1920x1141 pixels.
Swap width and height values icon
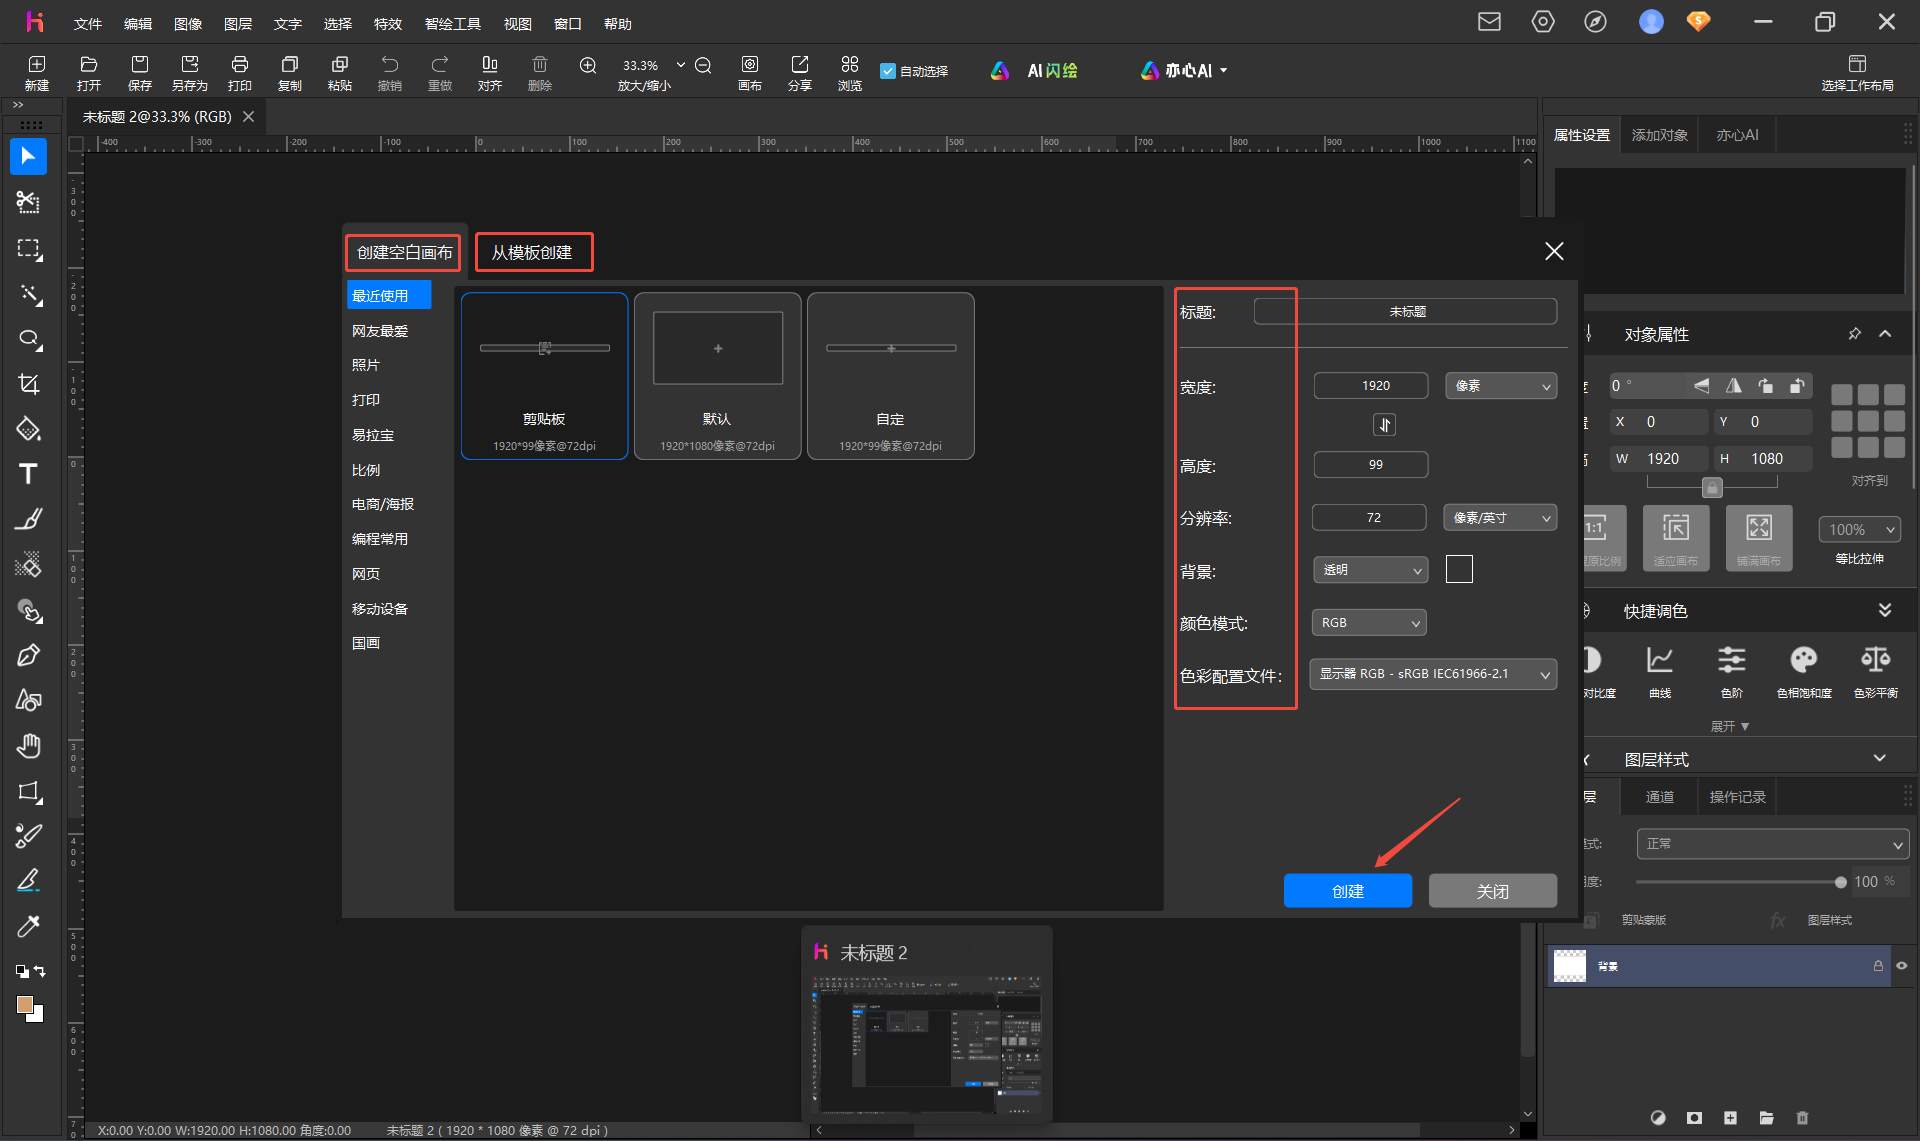click(x=1384, y=425)
